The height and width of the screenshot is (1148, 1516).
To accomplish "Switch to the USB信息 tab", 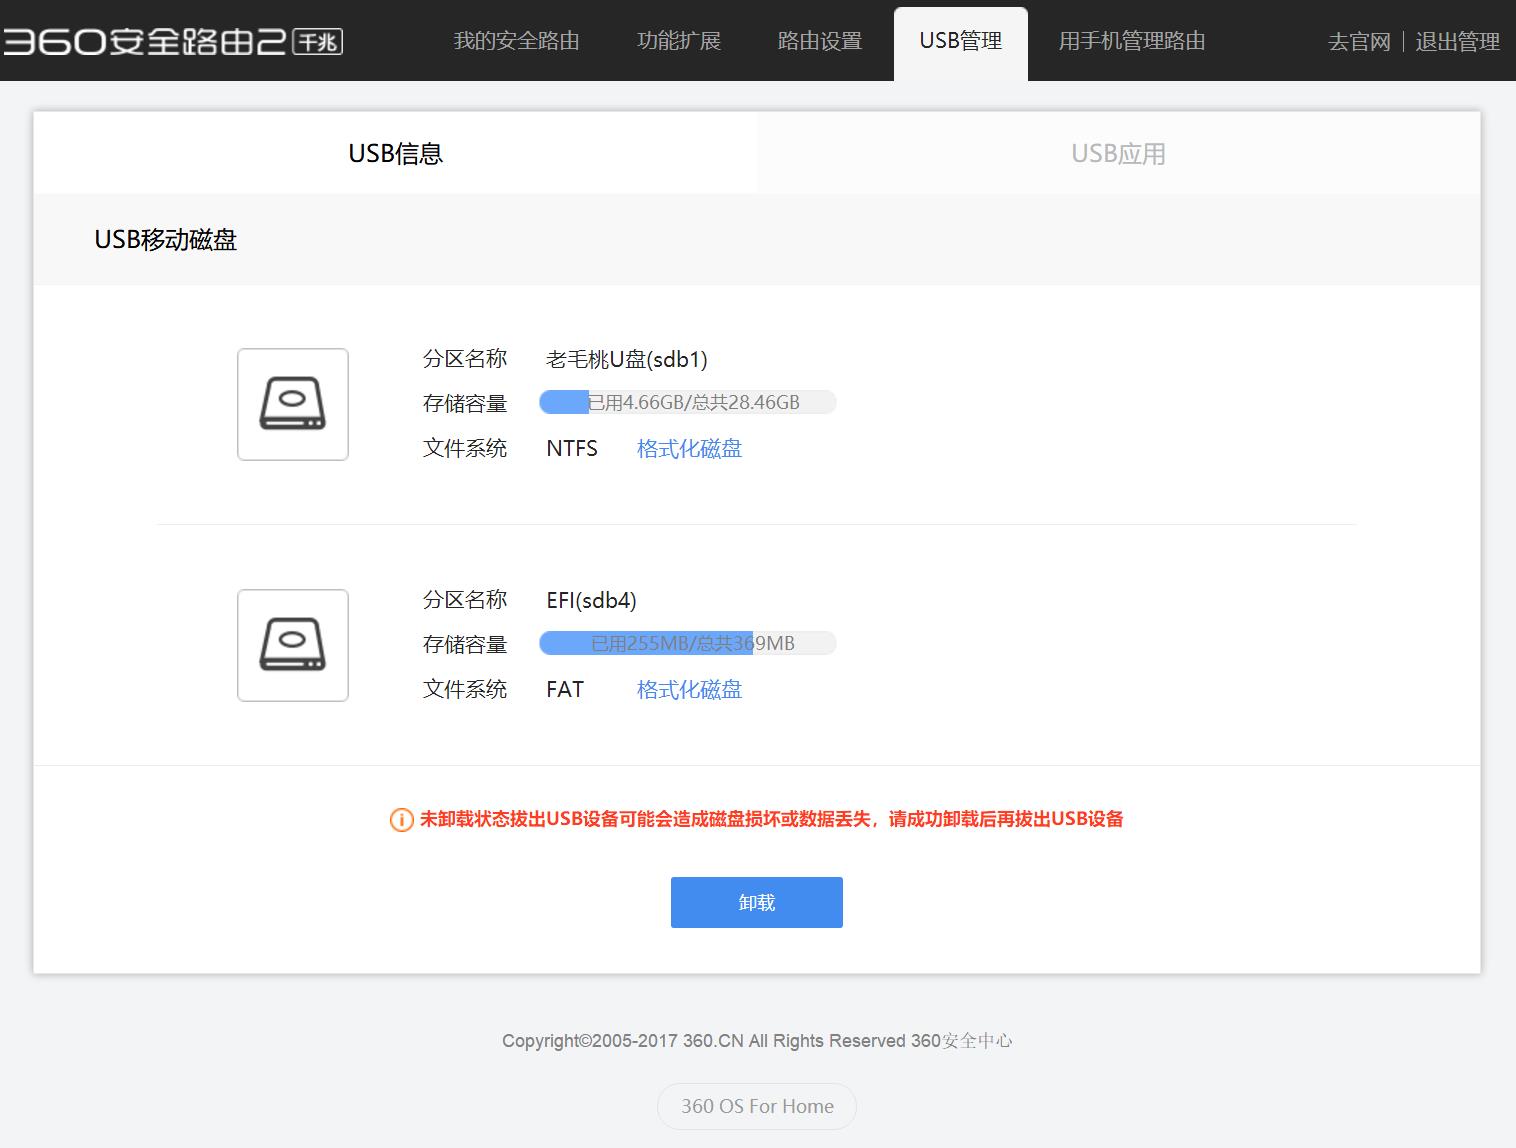I will coord(396,152).
